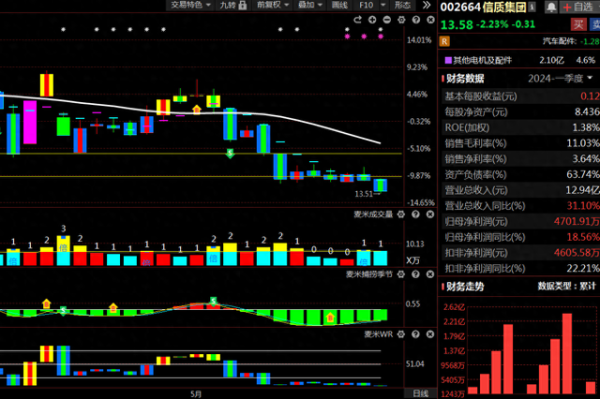Add stock via 自选 button
This screenshot has width=600, height=399.
(579, 7)
